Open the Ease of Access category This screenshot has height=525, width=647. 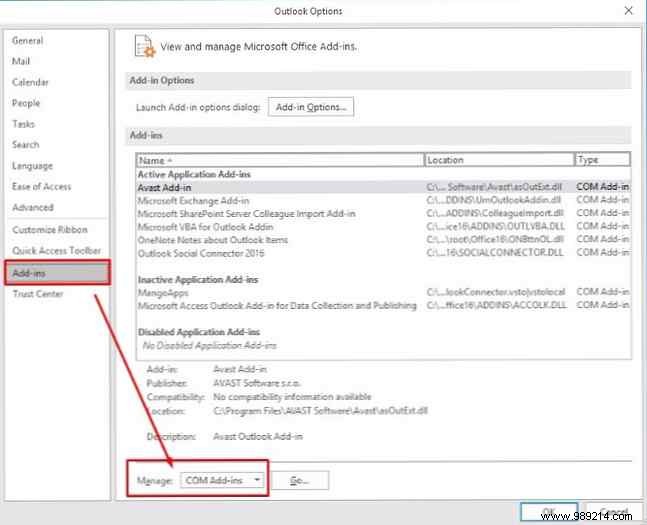click(x=40, y=187)
